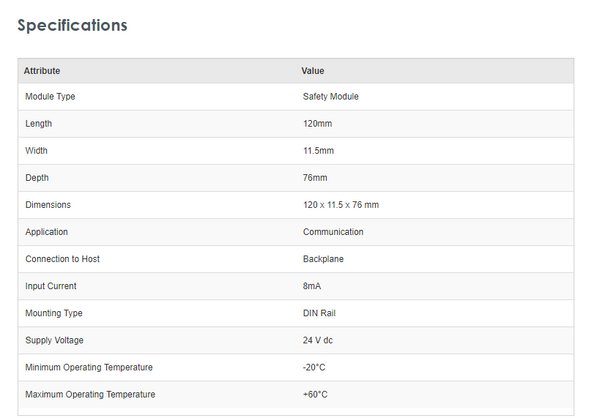Click the Value column header
Screen dimensions: 600x418
pyautogui.click(x=313, y=71)
